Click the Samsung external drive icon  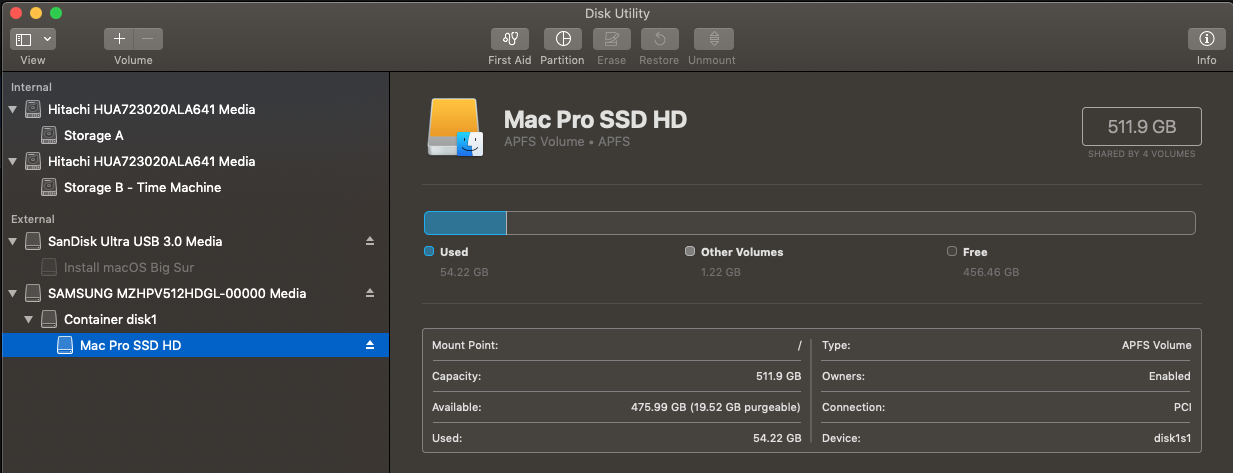[x=33, y=293]
